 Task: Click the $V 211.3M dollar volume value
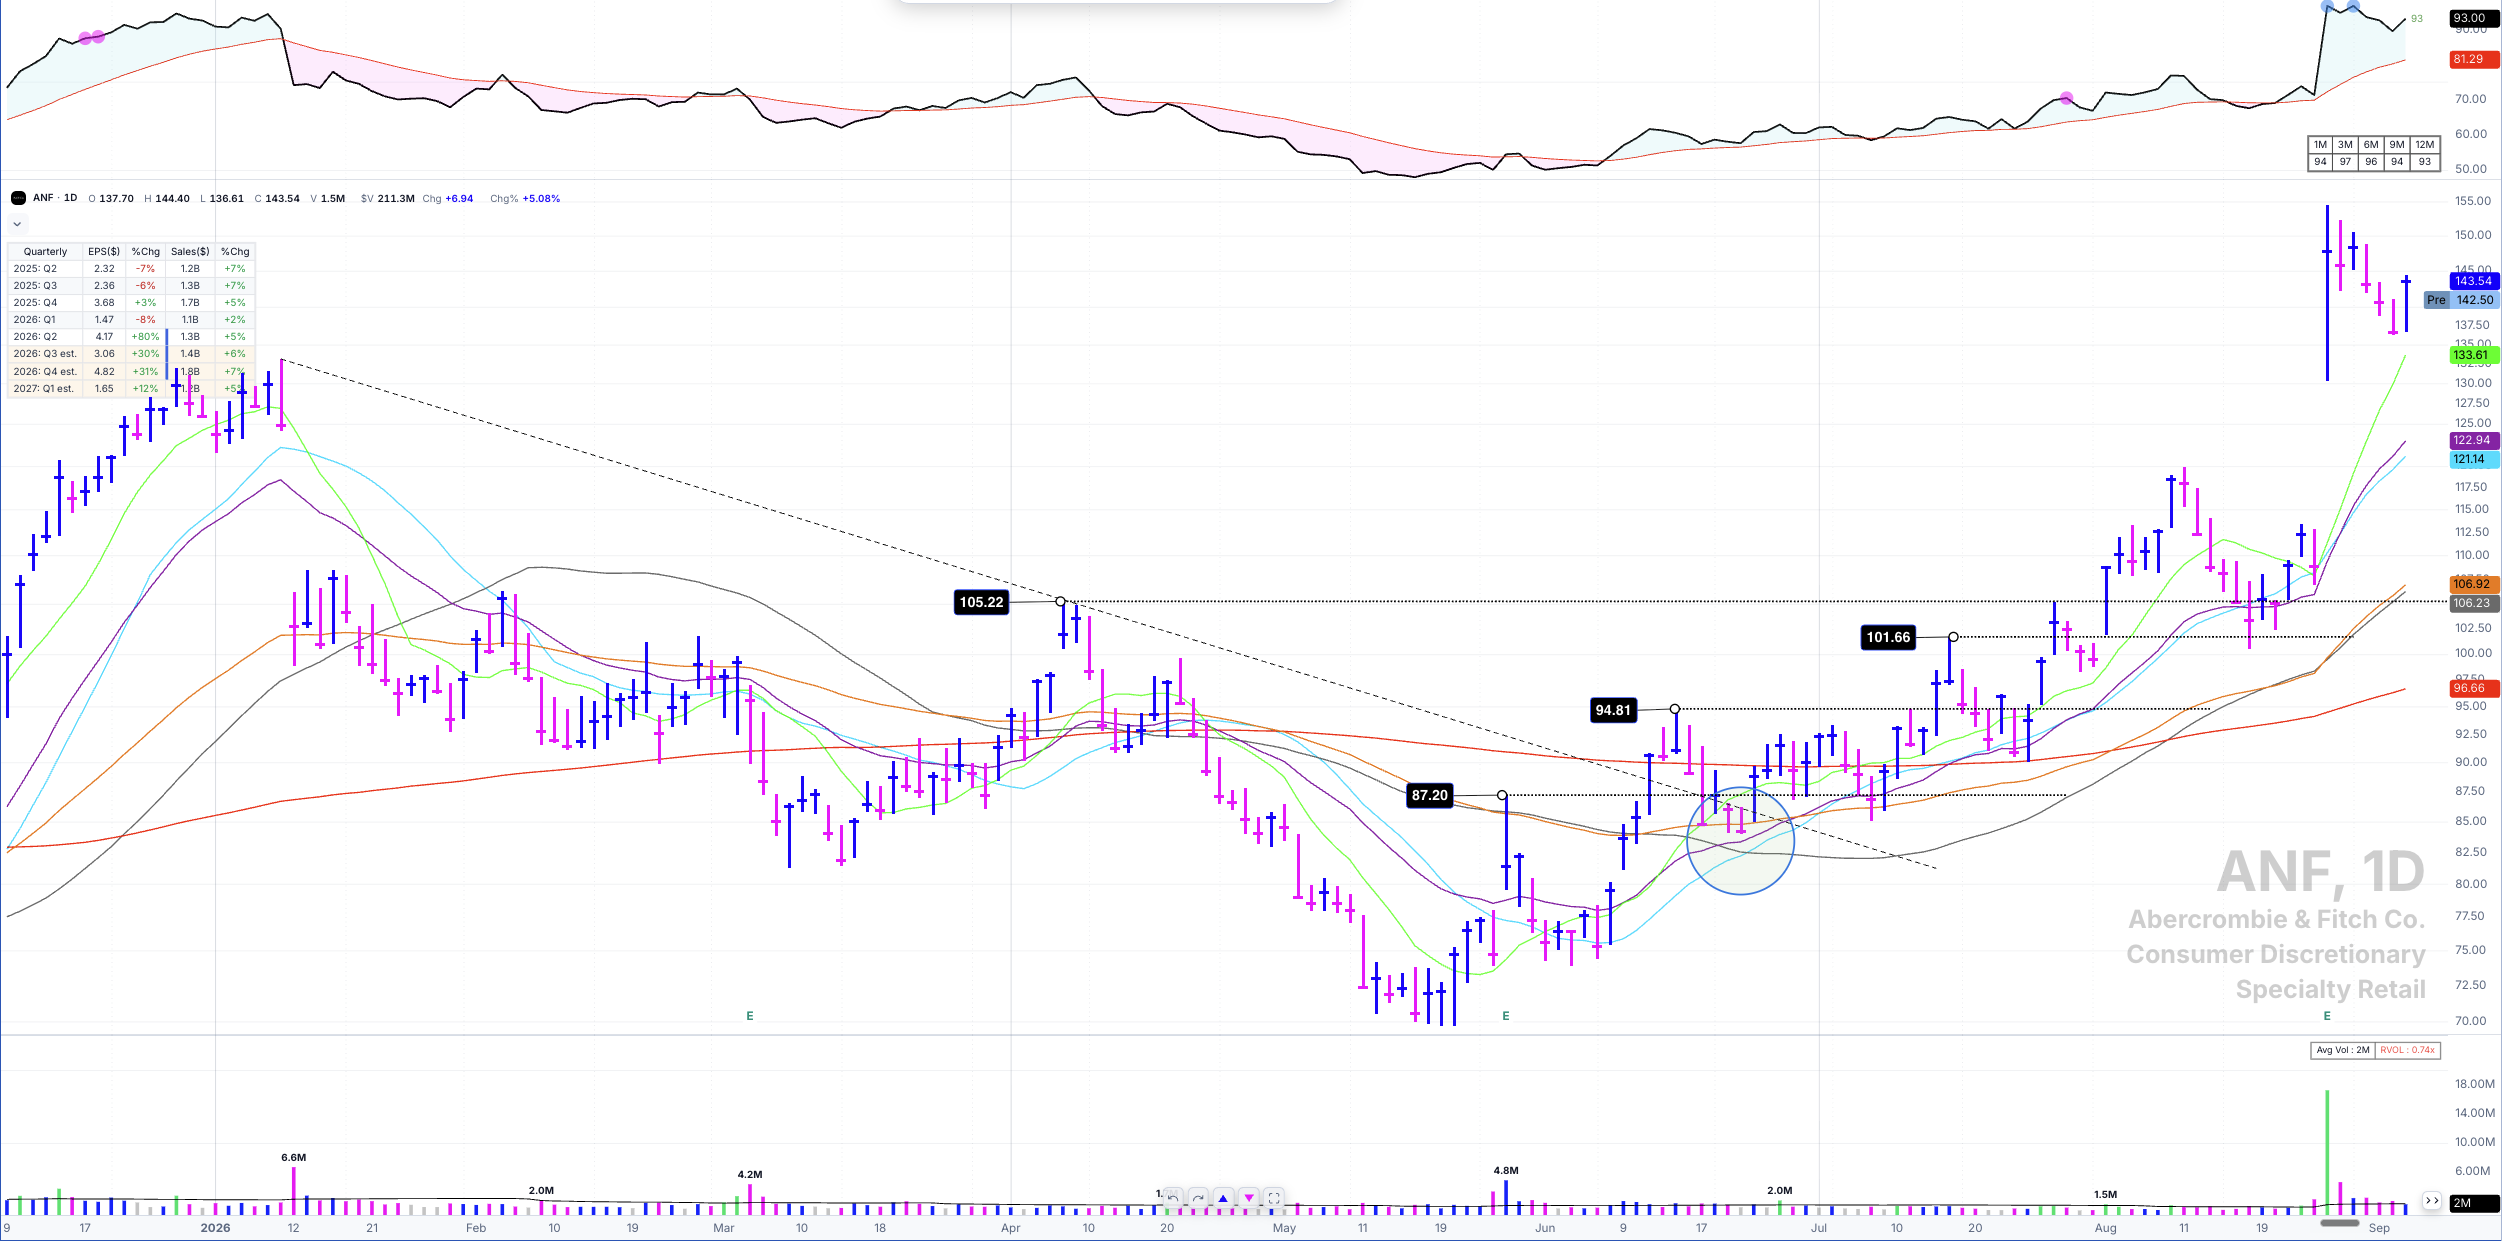click(395, 199)
